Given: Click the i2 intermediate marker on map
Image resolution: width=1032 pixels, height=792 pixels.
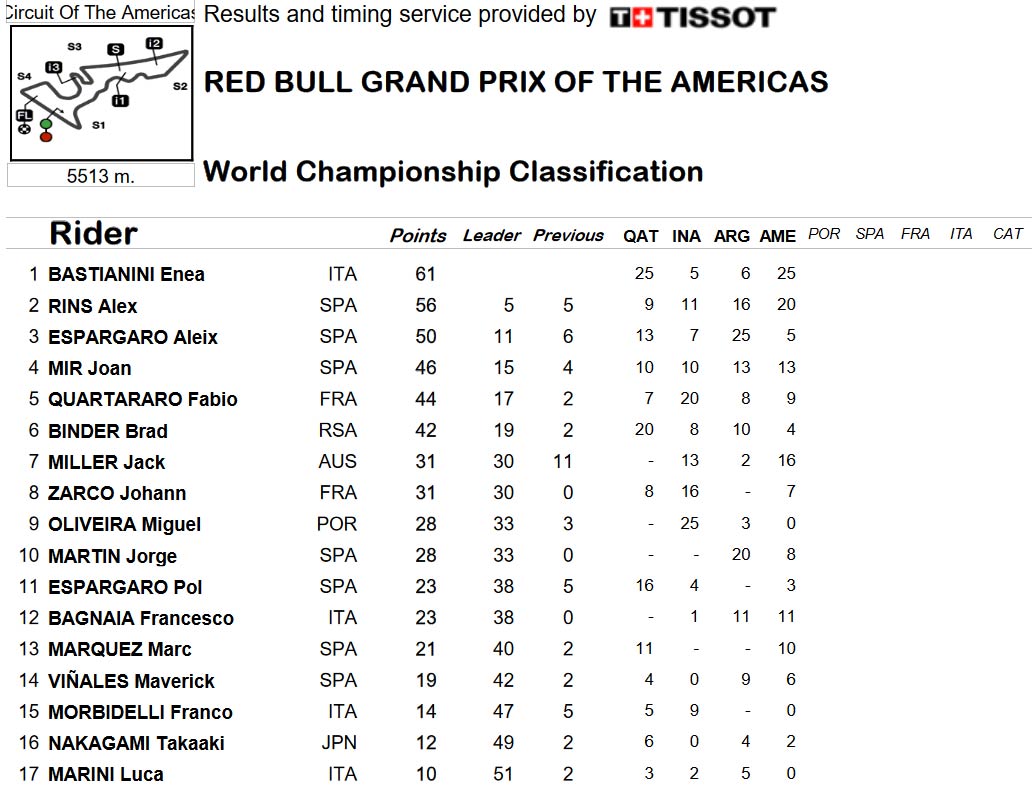Looking at the screenshot, I should click(x=154, y=43).
